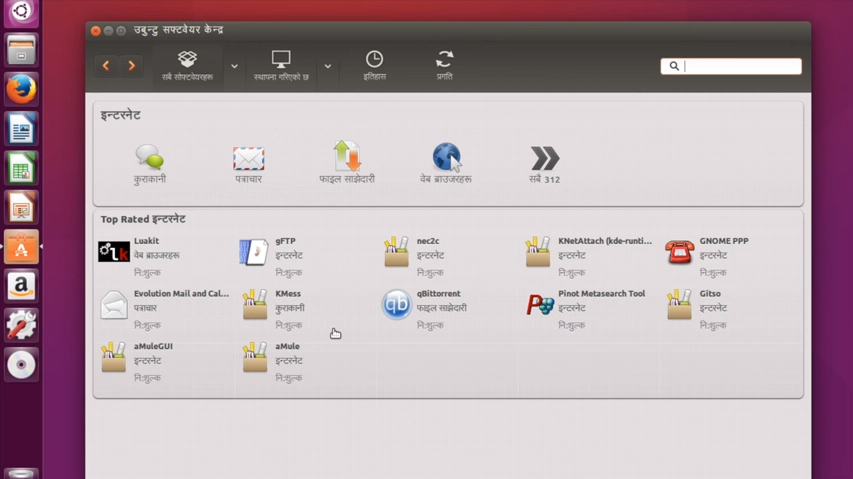Open the KNetAttach app entry
The height and width of the screenshot is (479, 853).
click(x=589, y=256)
